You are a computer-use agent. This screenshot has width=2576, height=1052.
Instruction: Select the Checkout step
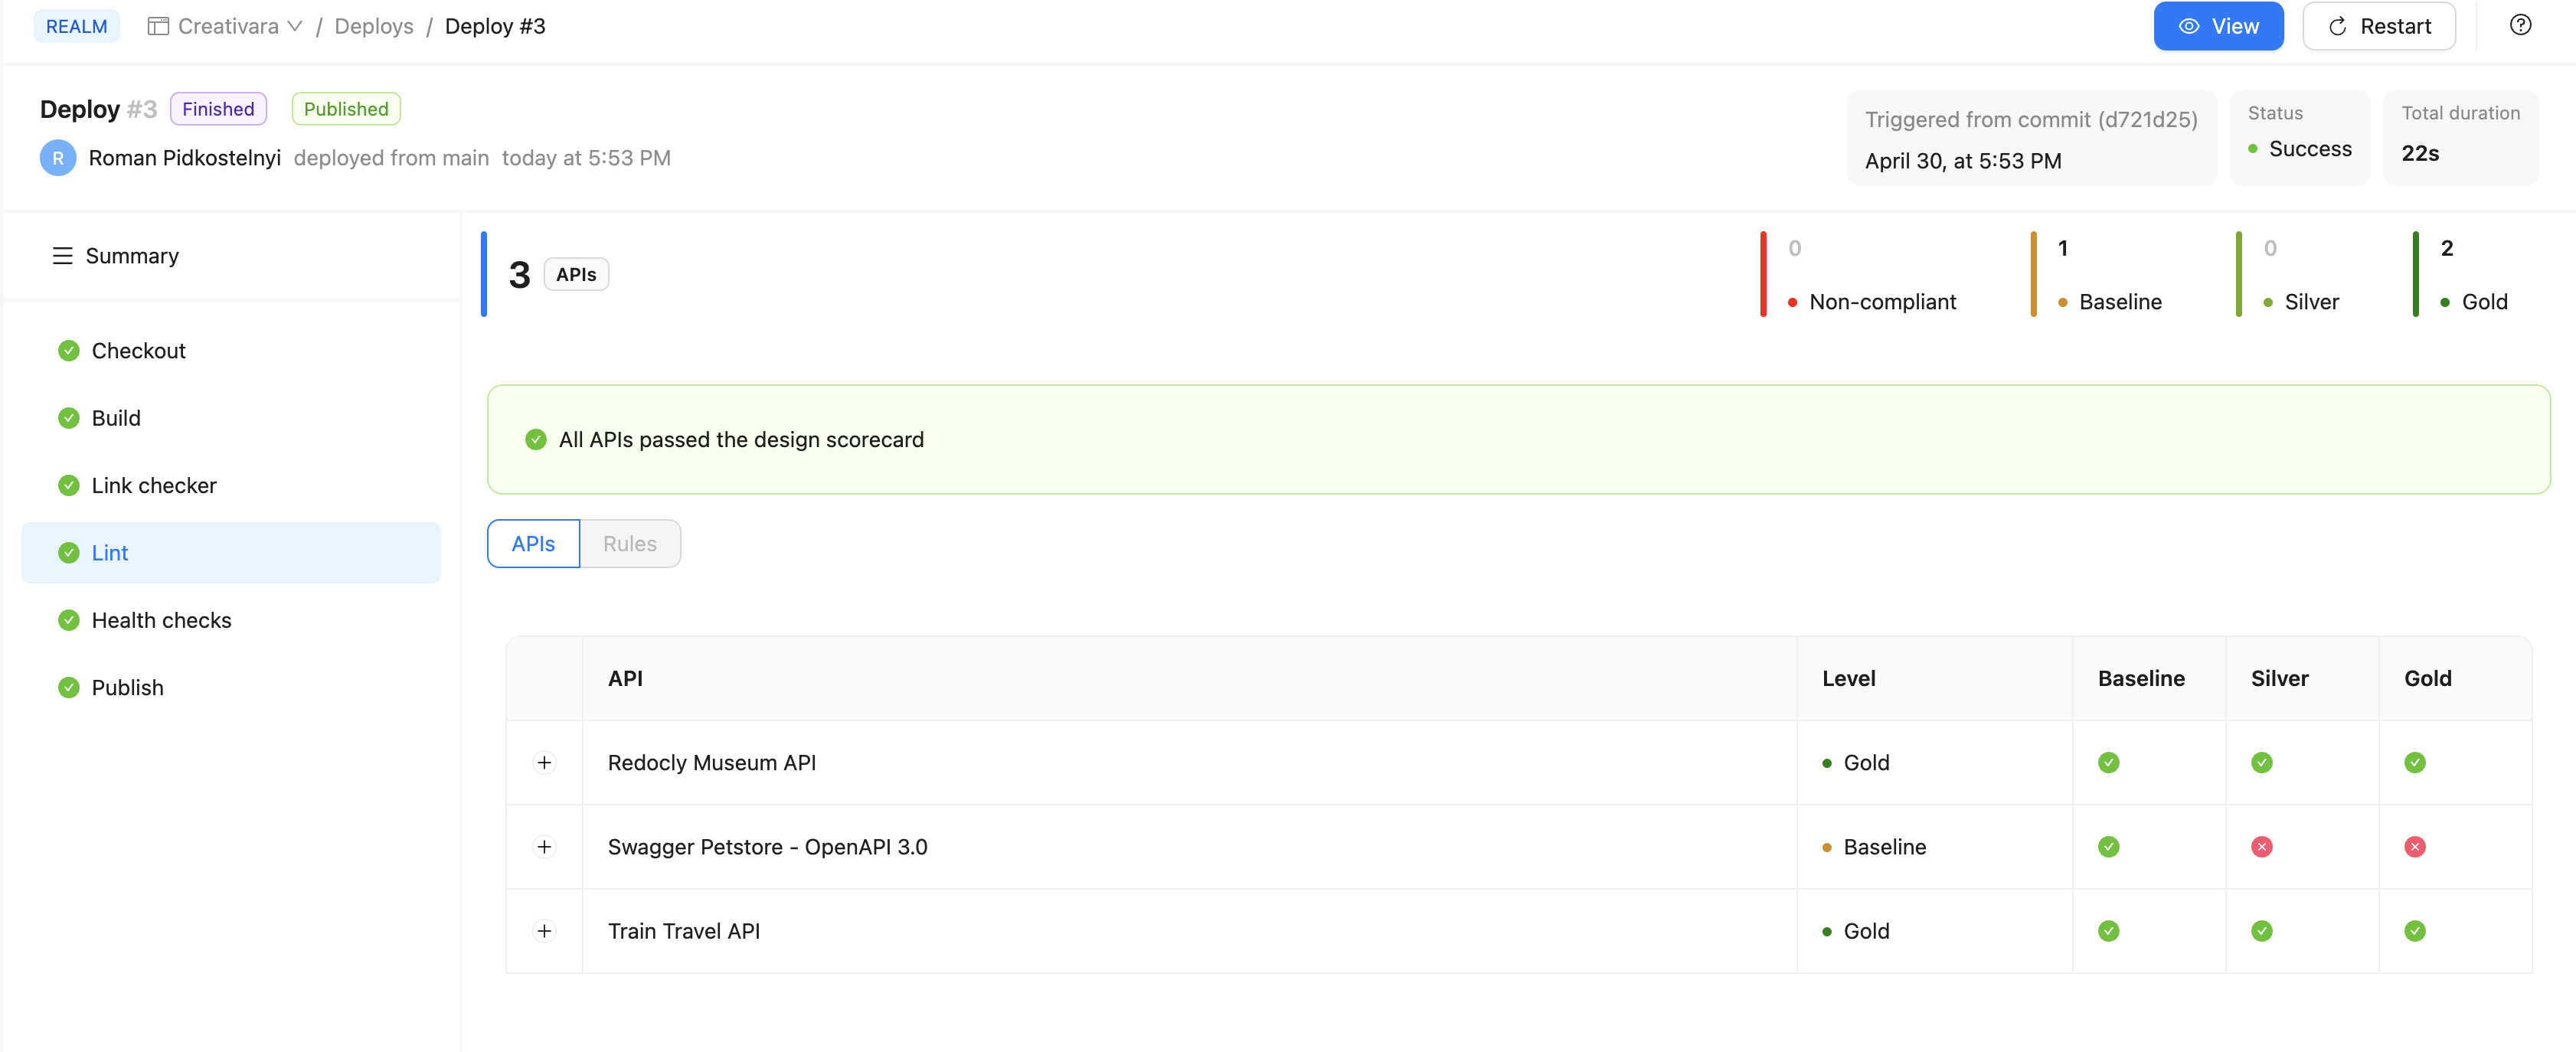[x=231, y=351]
